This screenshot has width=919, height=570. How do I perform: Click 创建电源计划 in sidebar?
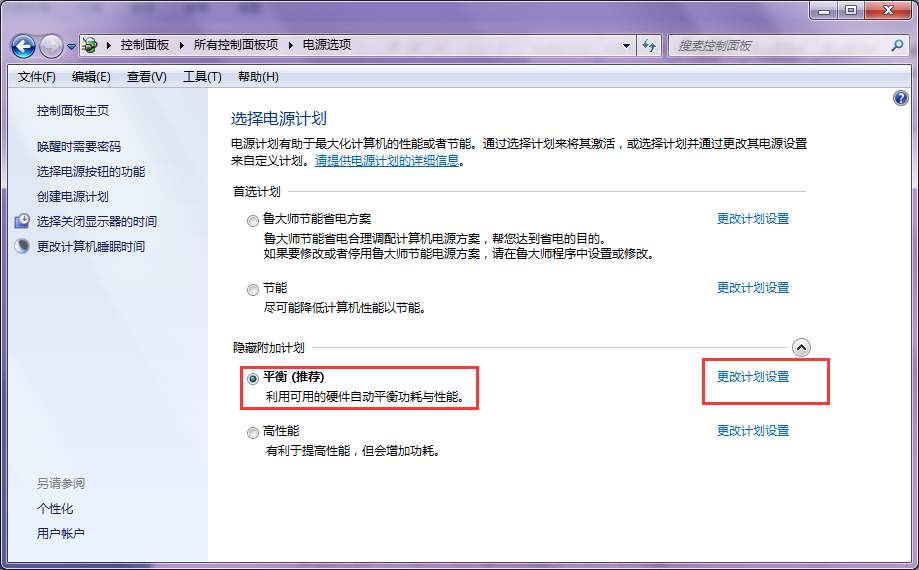coord(73,197)
